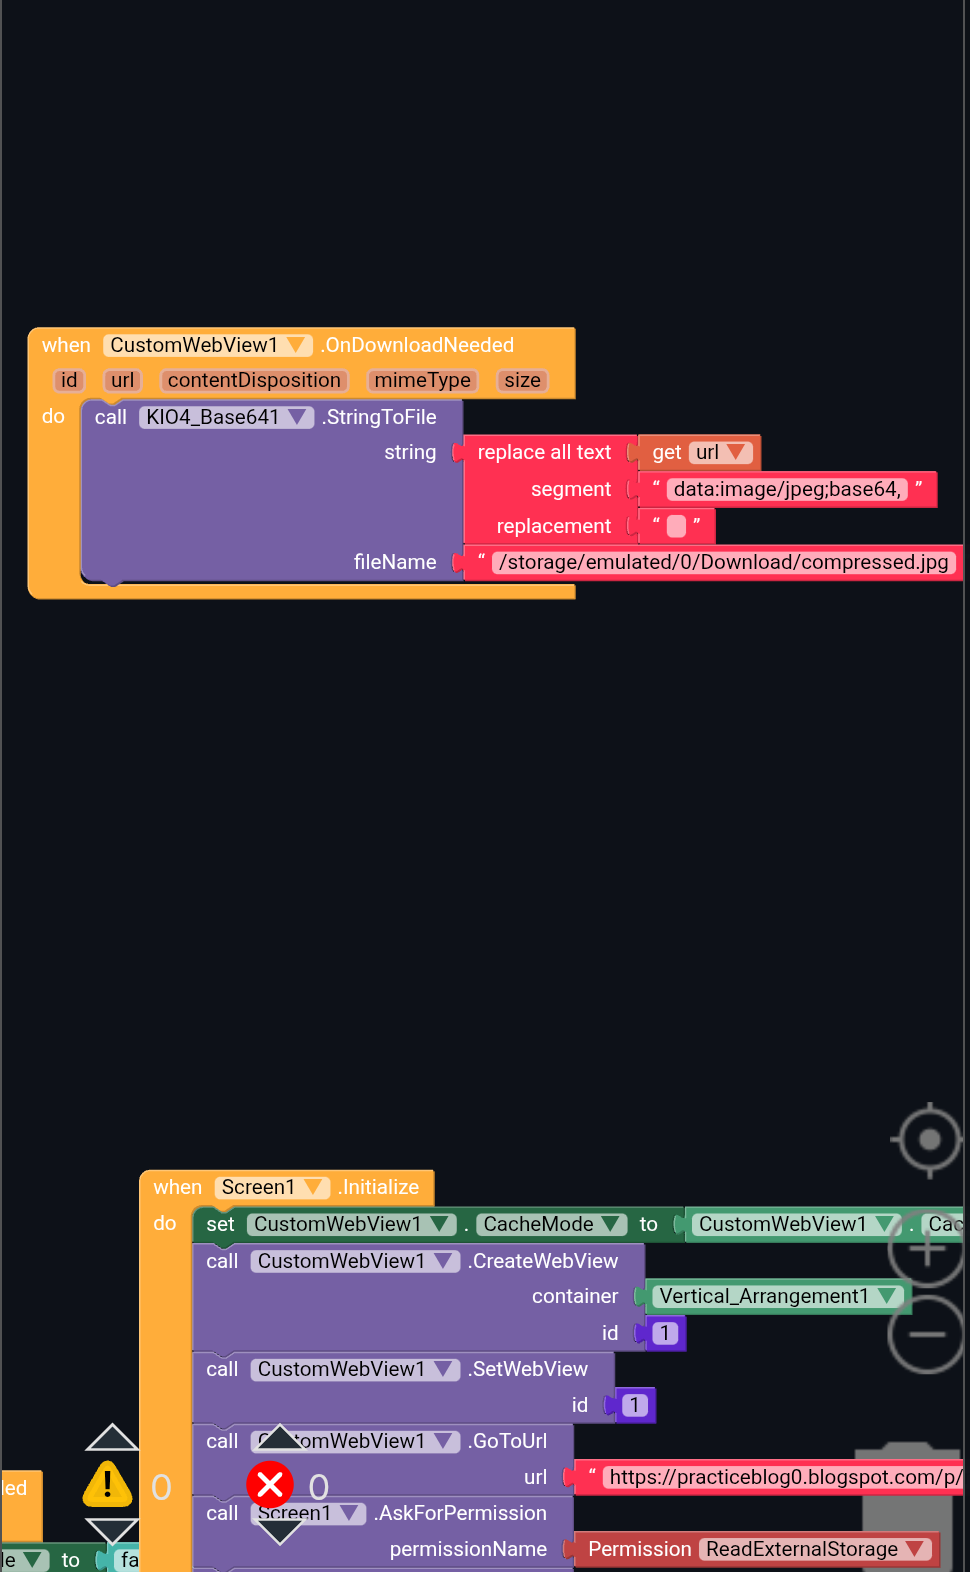Click the down arrow below the warning icon
Screen dimensions: 970x1572
pos(112,1530)
